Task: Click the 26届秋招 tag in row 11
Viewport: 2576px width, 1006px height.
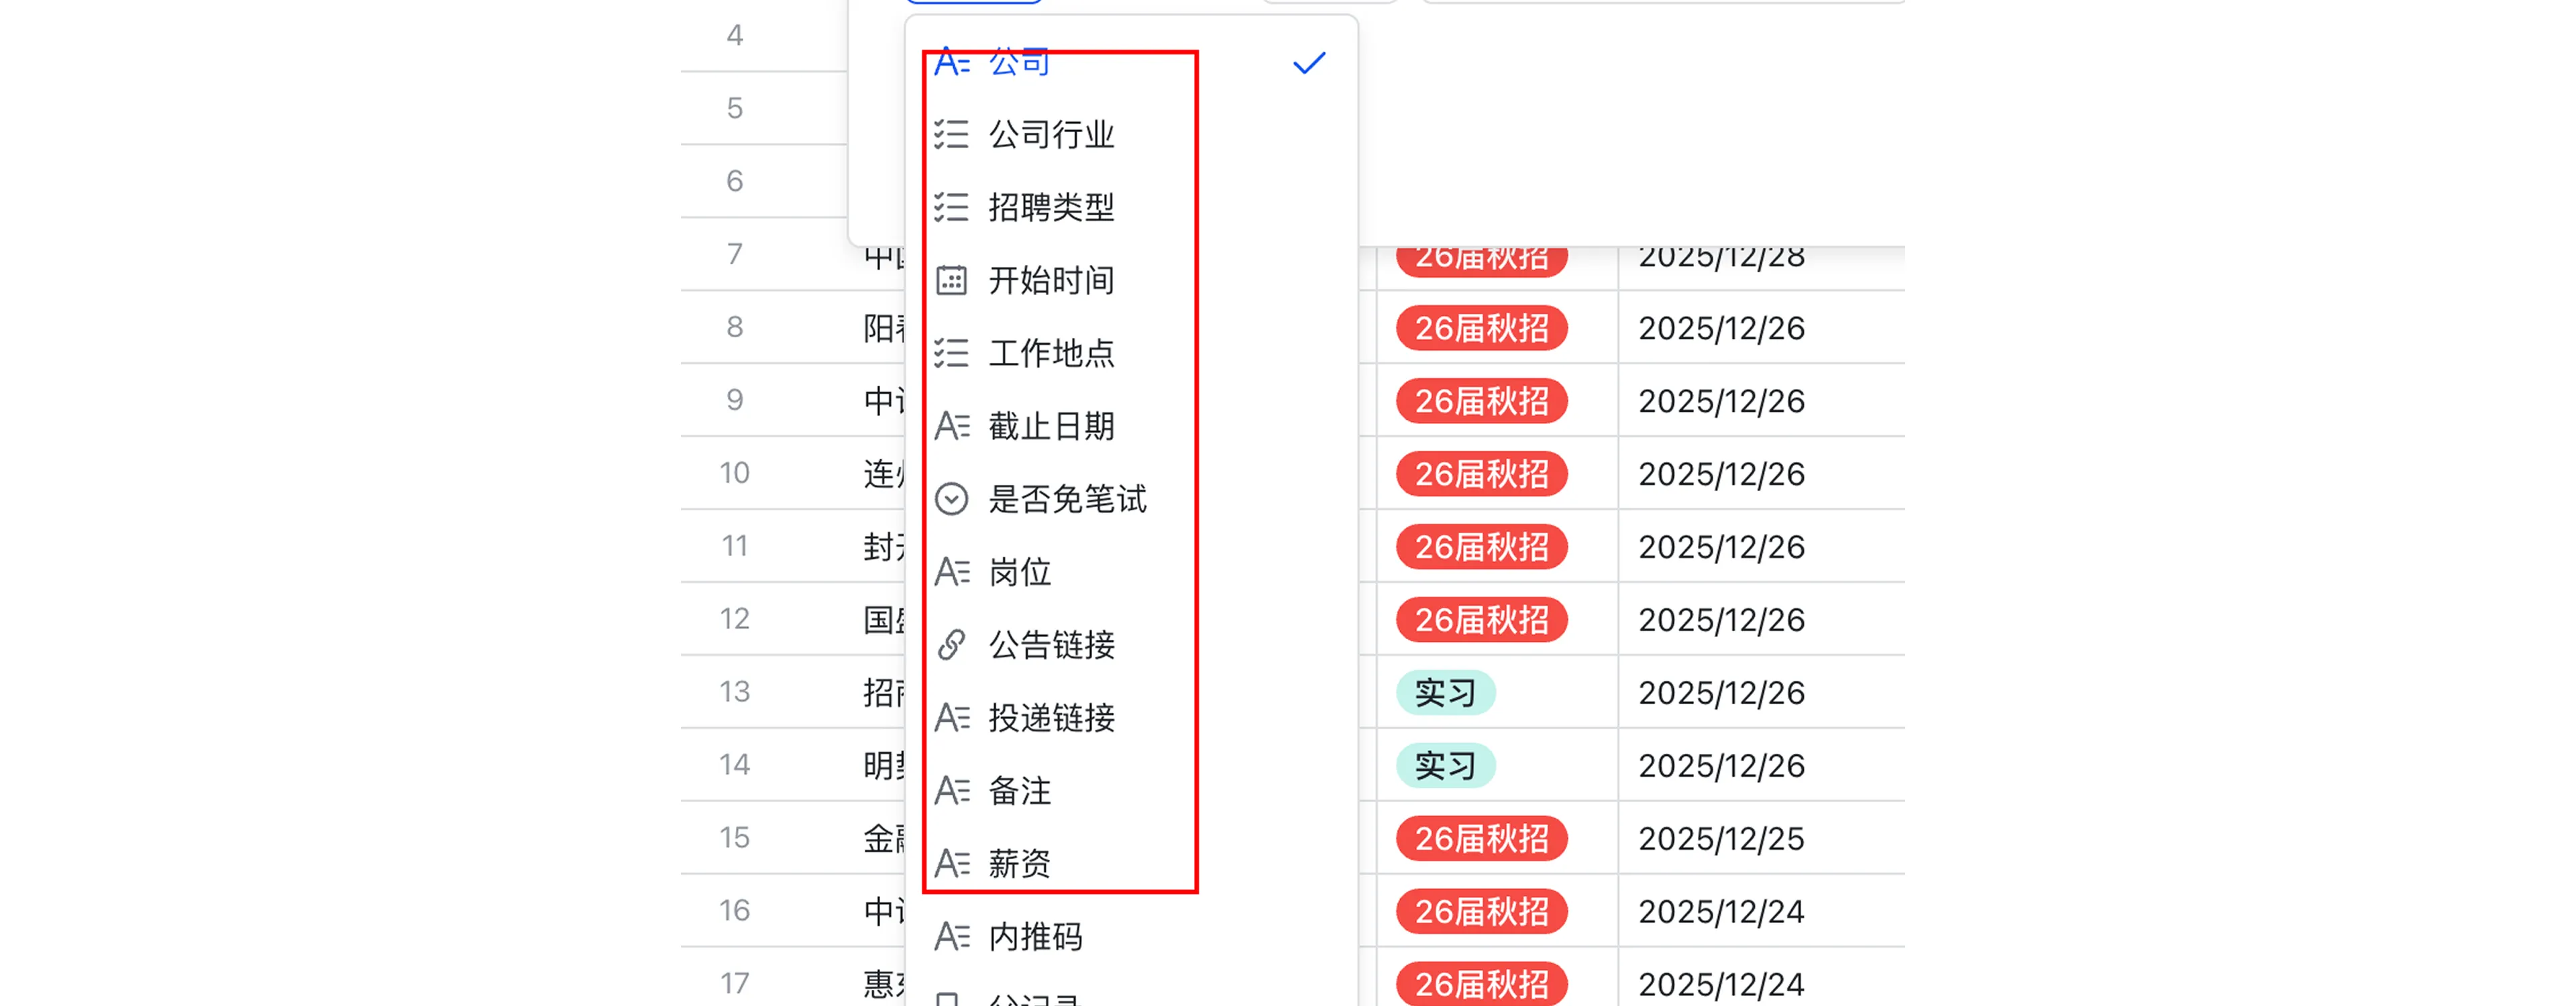Action: coord(1482,547)
